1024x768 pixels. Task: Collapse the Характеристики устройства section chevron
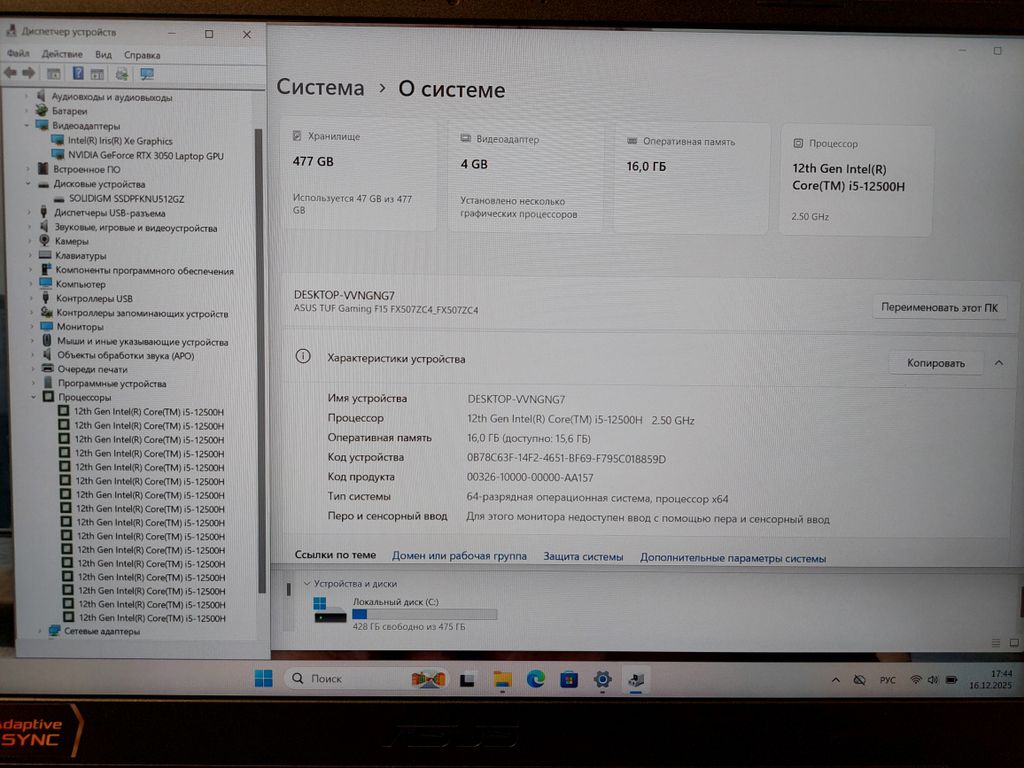pos(998,363)
